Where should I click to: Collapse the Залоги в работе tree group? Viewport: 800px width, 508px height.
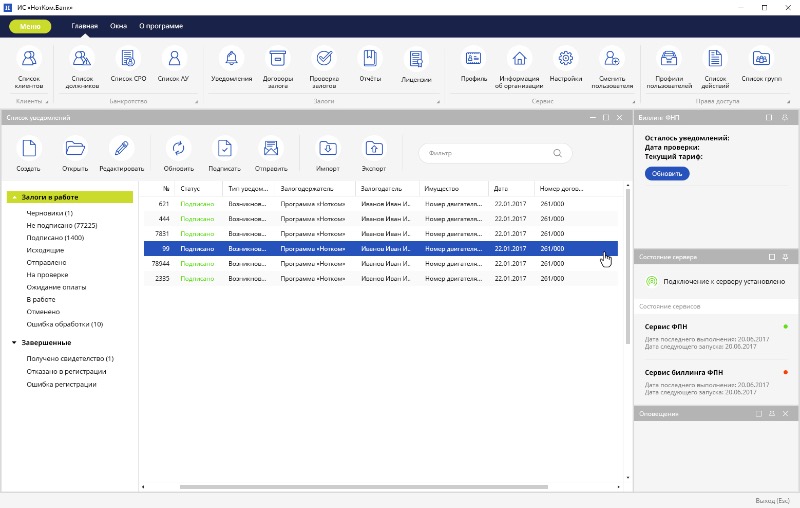14,198
